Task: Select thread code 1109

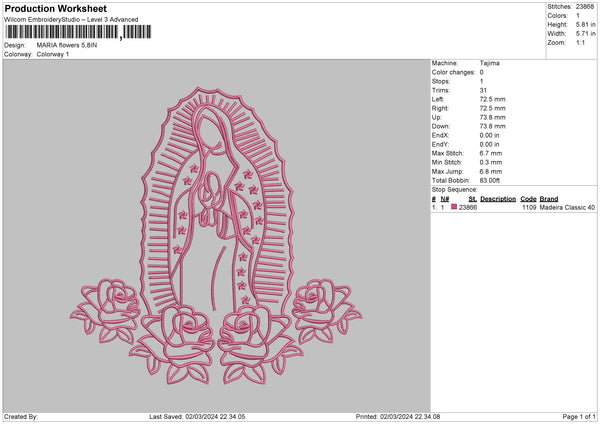Action: tap(529, 207)
